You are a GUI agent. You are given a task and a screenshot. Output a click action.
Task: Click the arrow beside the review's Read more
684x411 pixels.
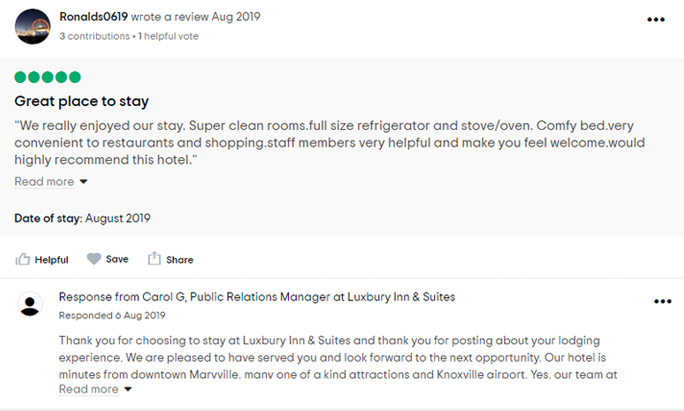click(x=84, y=182)
